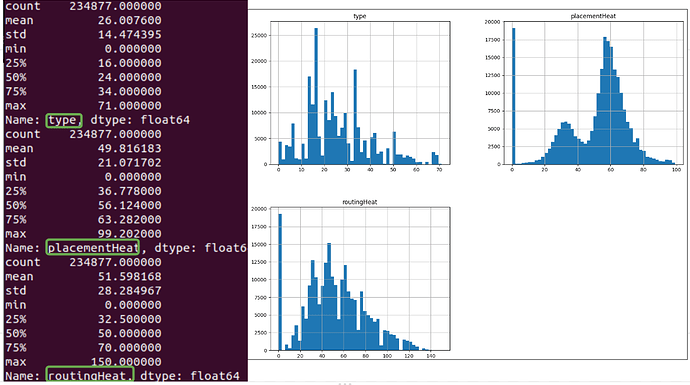Select the mean value 49.816183
690x385 pixels.
pos(129,148)
